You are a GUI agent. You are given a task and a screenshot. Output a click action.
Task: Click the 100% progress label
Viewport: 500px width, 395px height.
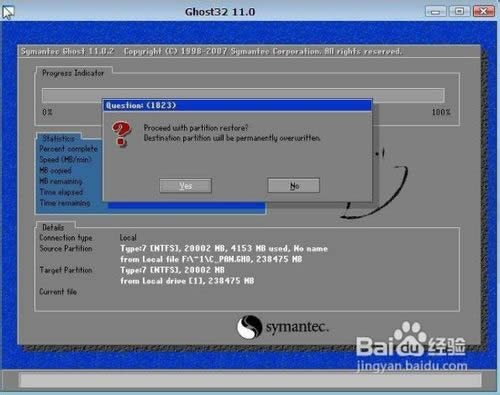tap(441, 112)
